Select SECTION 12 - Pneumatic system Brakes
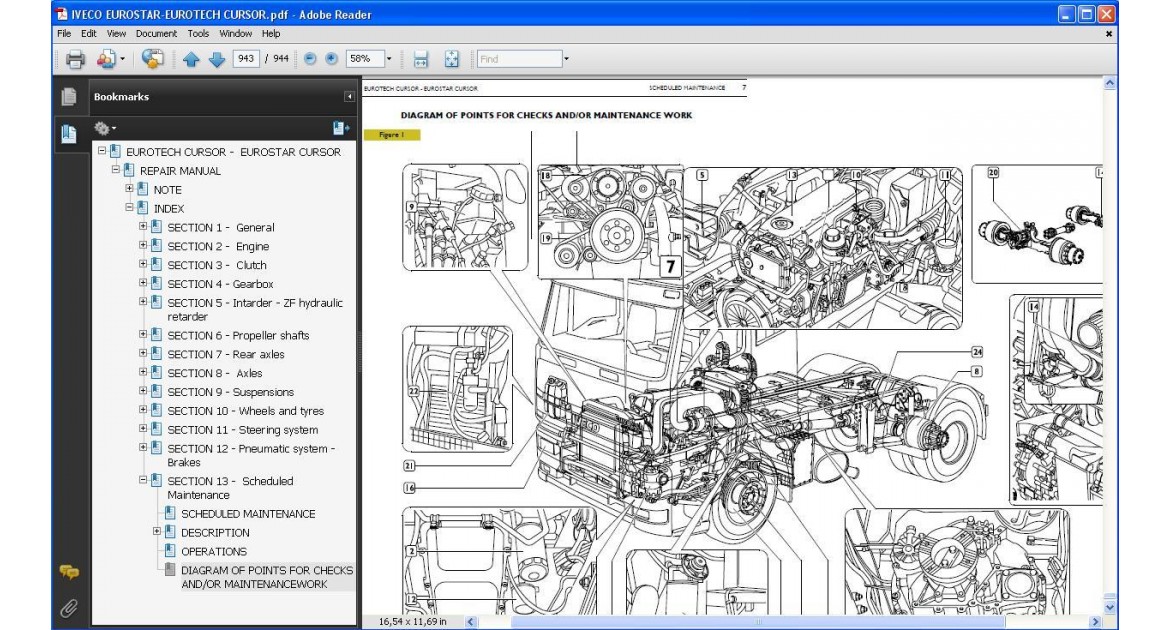Viewport: 1170px width, 630px height. point(251,455)
